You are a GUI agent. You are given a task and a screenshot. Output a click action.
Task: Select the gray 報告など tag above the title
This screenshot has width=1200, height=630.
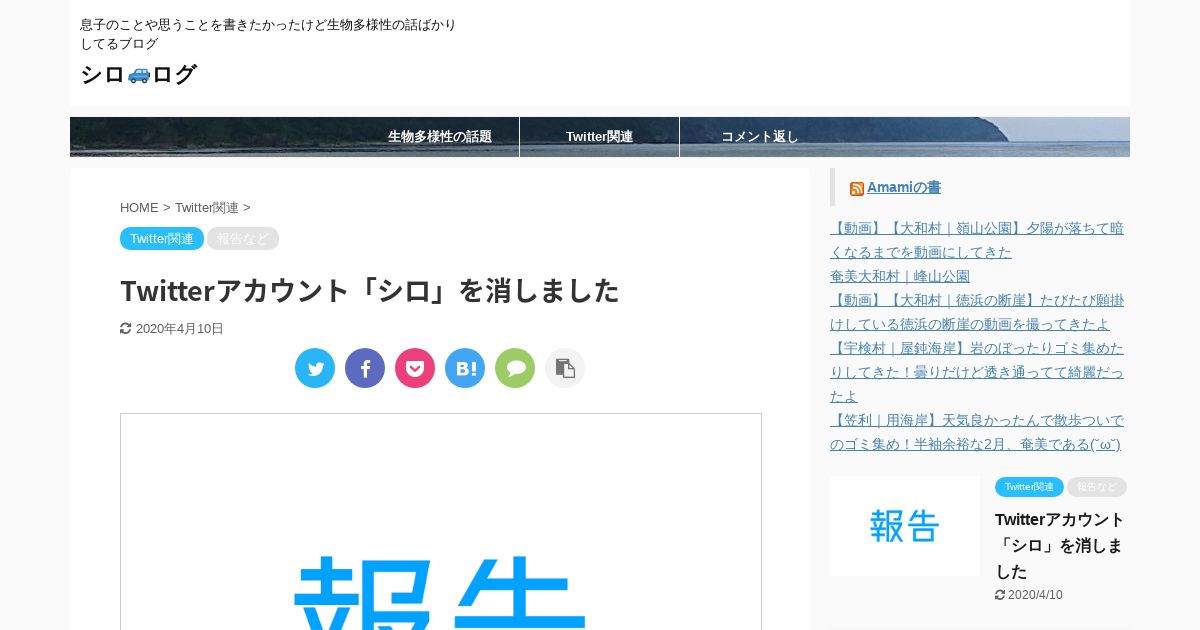[x=243, y=238]
